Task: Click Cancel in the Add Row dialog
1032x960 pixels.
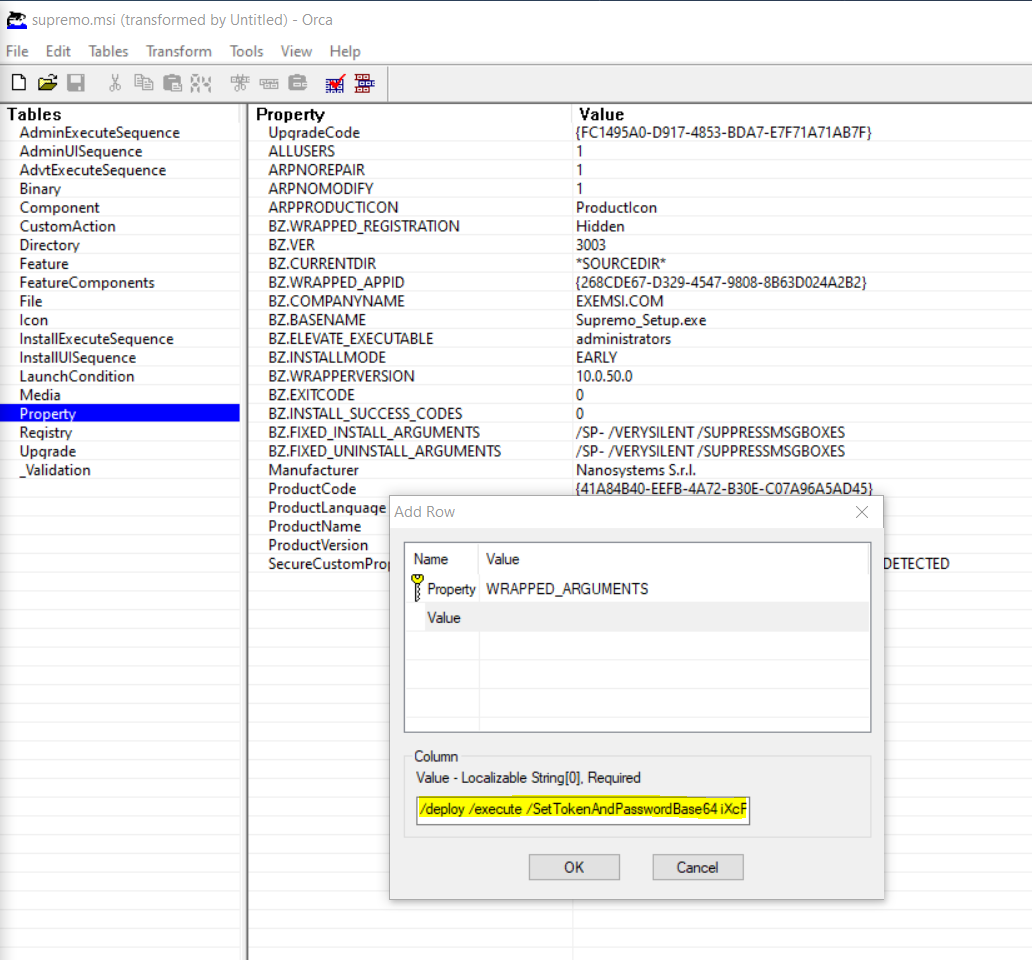Action: coord(698,867)
